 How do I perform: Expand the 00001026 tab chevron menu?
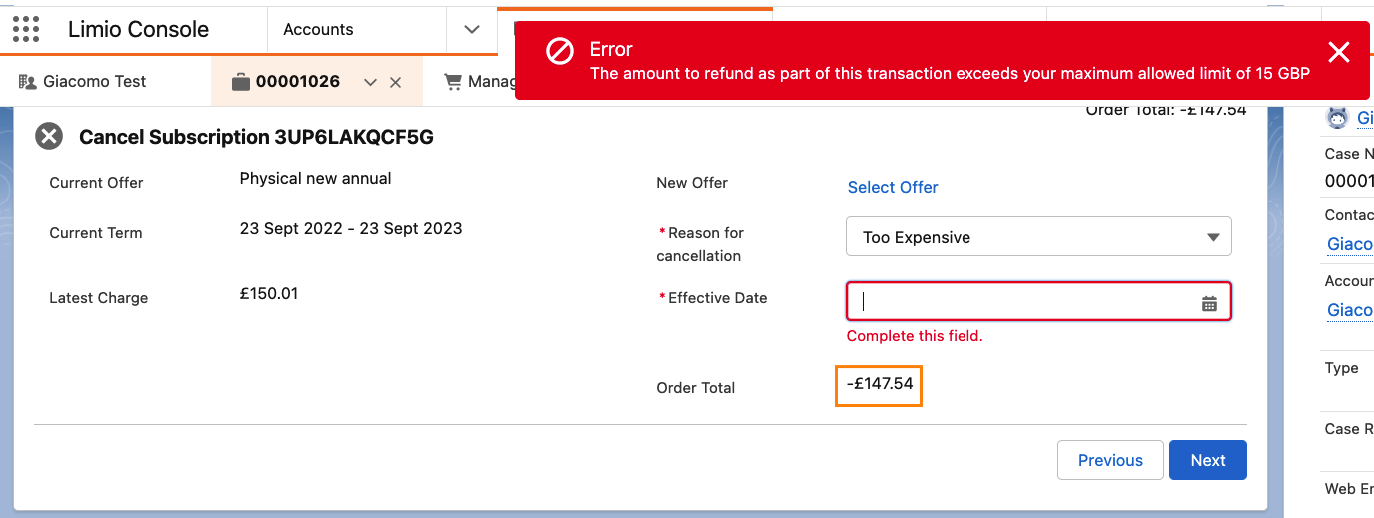point(370,82)
